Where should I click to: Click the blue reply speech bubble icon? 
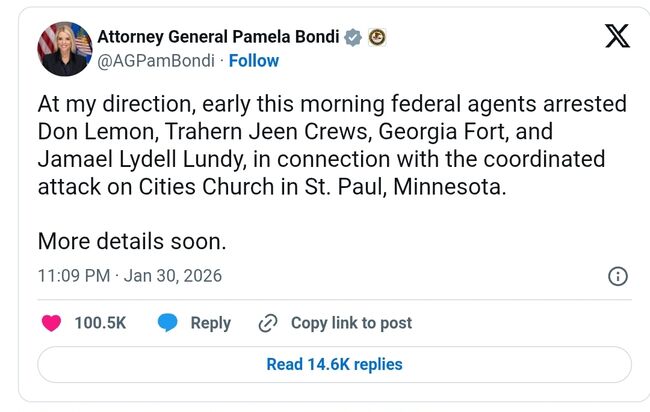tap(168, 323)
